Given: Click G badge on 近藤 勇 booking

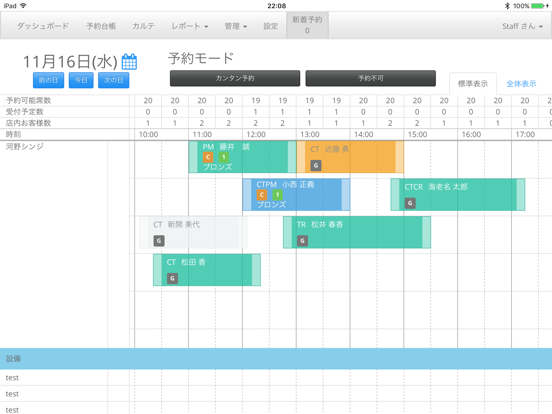Looking at the screenshot, I should point(316,165).
